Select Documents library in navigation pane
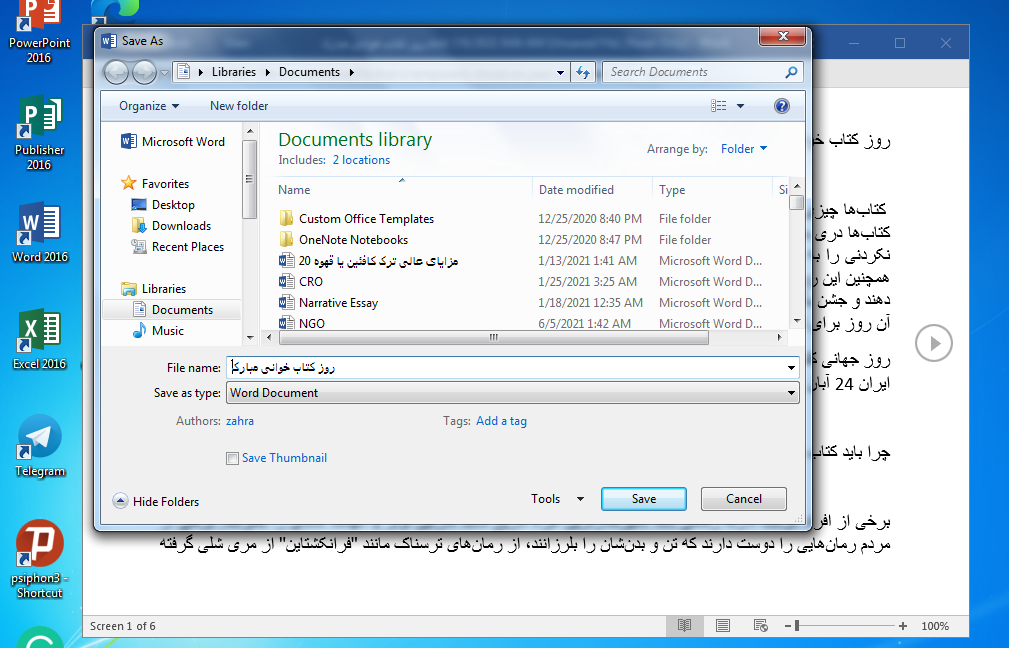 click(172, 310)
